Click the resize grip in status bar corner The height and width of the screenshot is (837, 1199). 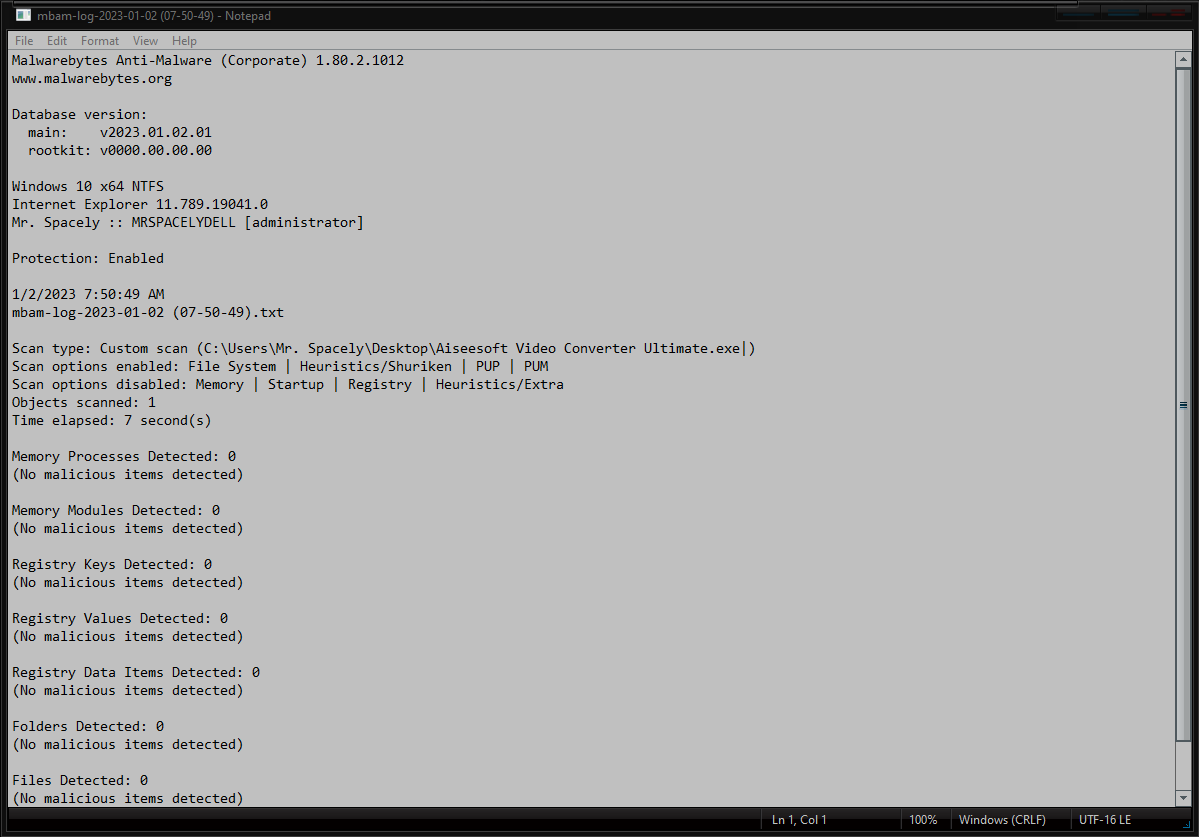pos(1186,824)
